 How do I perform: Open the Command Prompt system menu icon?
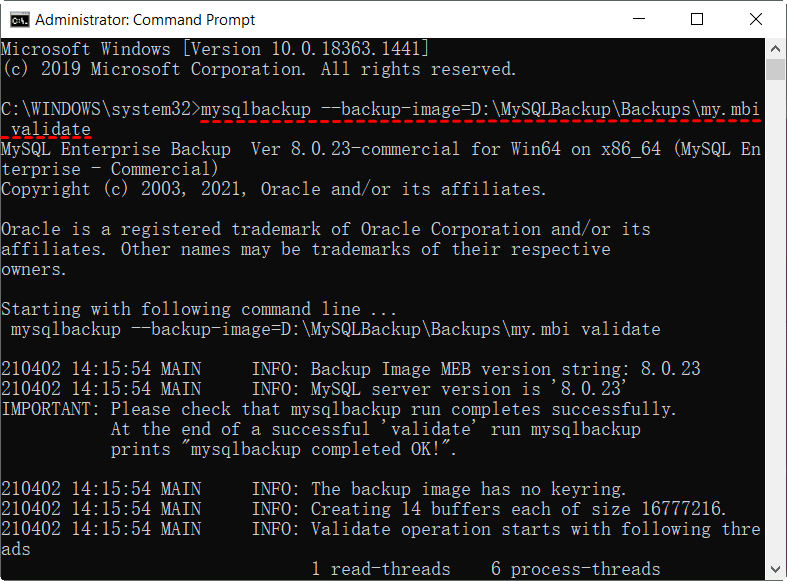coord(17,19)
